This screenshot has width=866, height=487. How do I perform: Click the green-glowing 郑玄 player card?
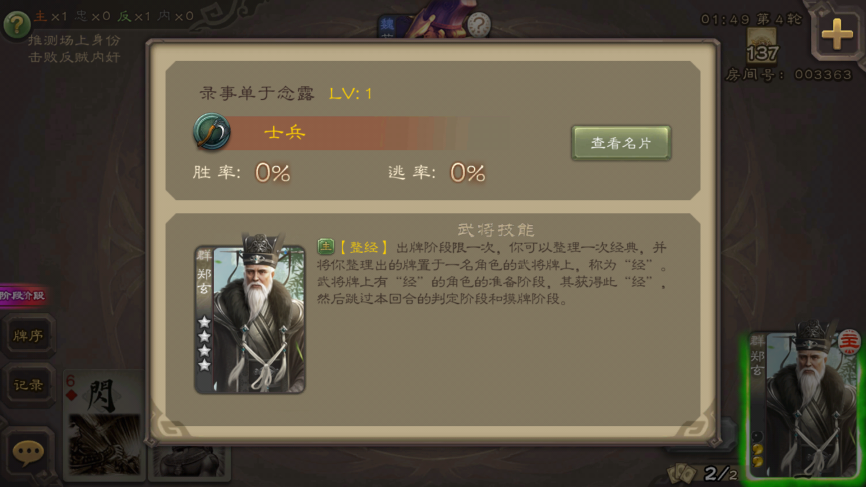point(804,403)
